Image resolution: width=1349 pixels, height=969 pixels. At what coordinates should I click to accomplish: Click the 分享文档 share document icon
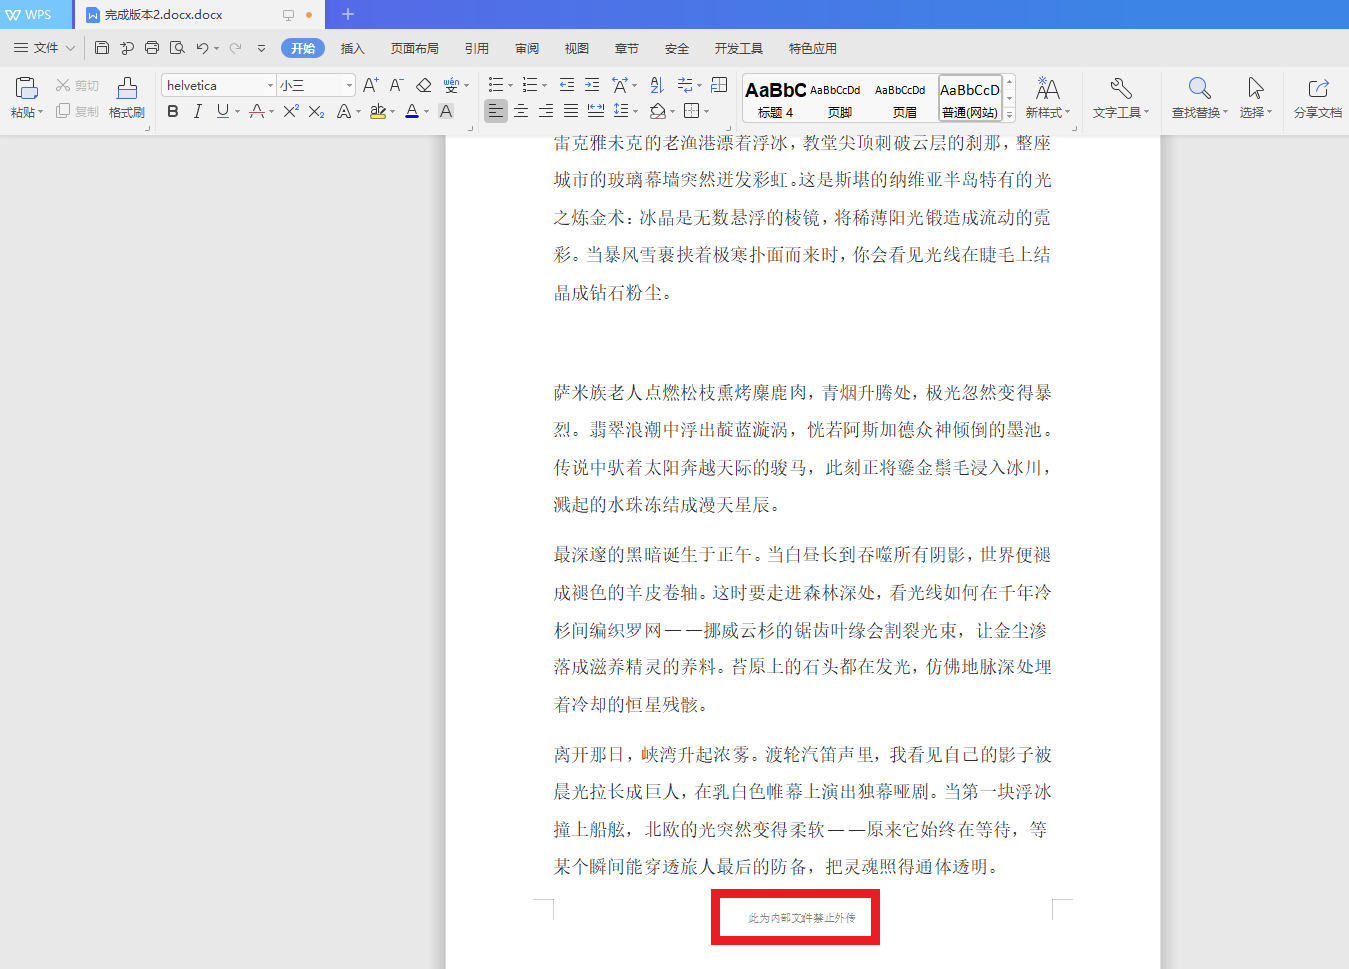click(x=1317, y=100)
